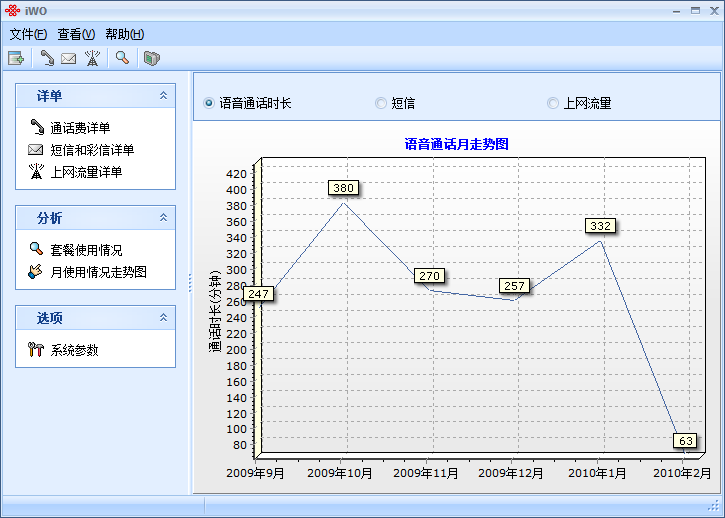Viewport: 725px width, 518px height.
Task: Click the window resize grip corner
Action: [715, 505]
